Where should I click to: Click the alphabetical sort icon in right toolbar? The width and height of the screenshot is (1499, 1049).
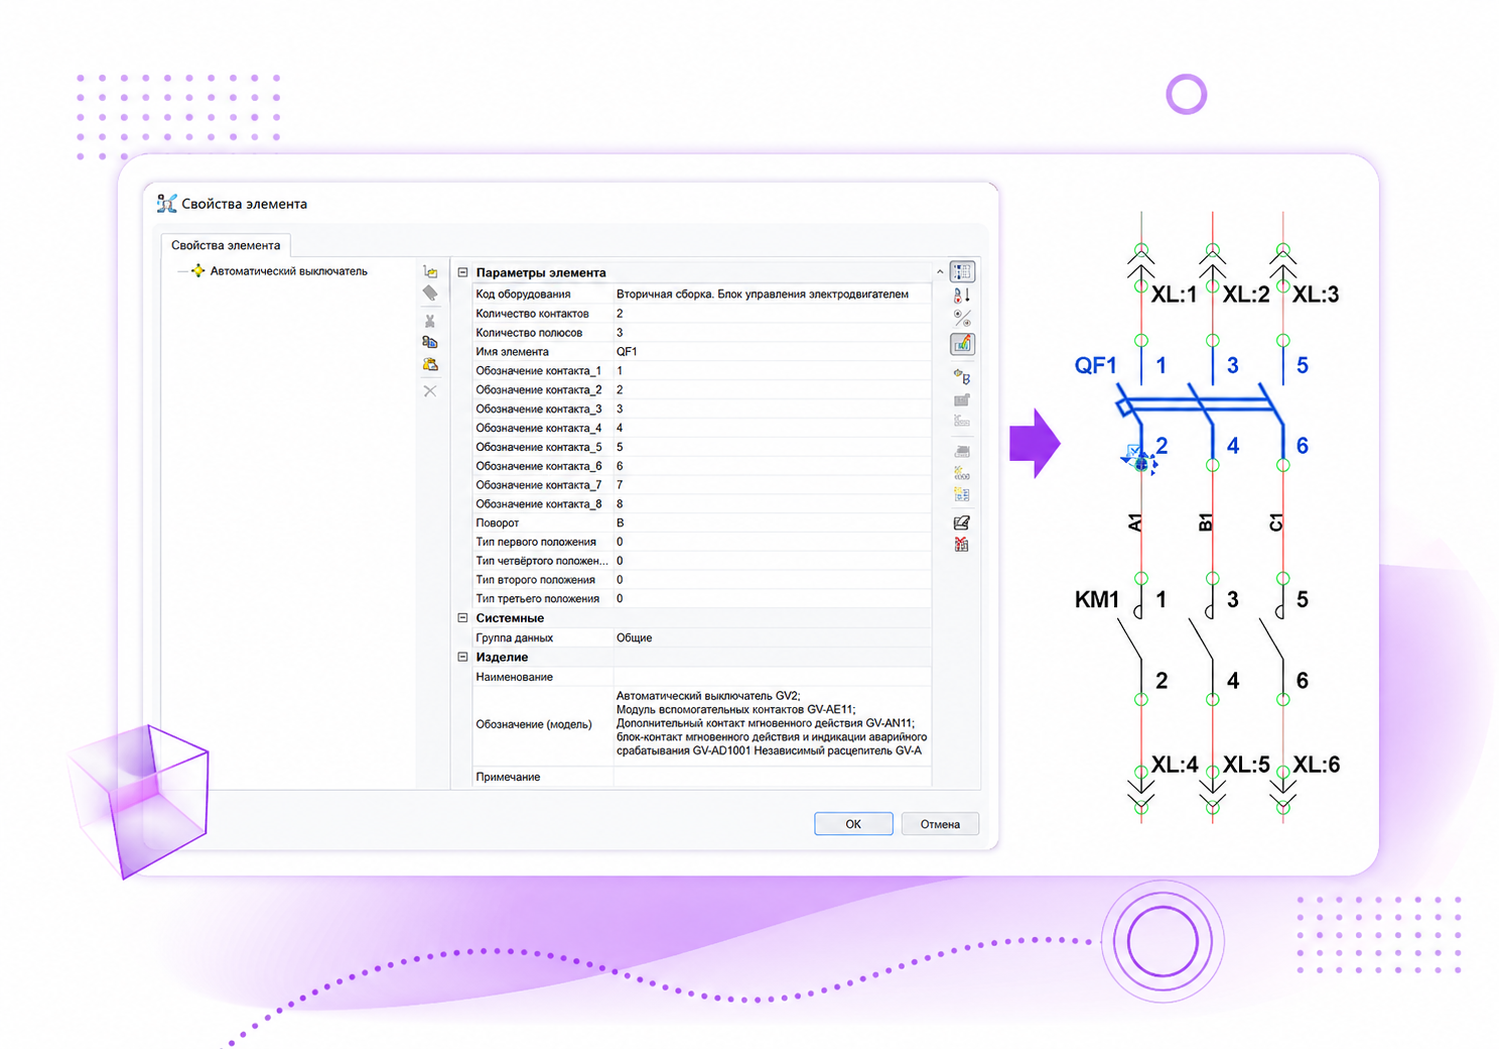[962, 296]
